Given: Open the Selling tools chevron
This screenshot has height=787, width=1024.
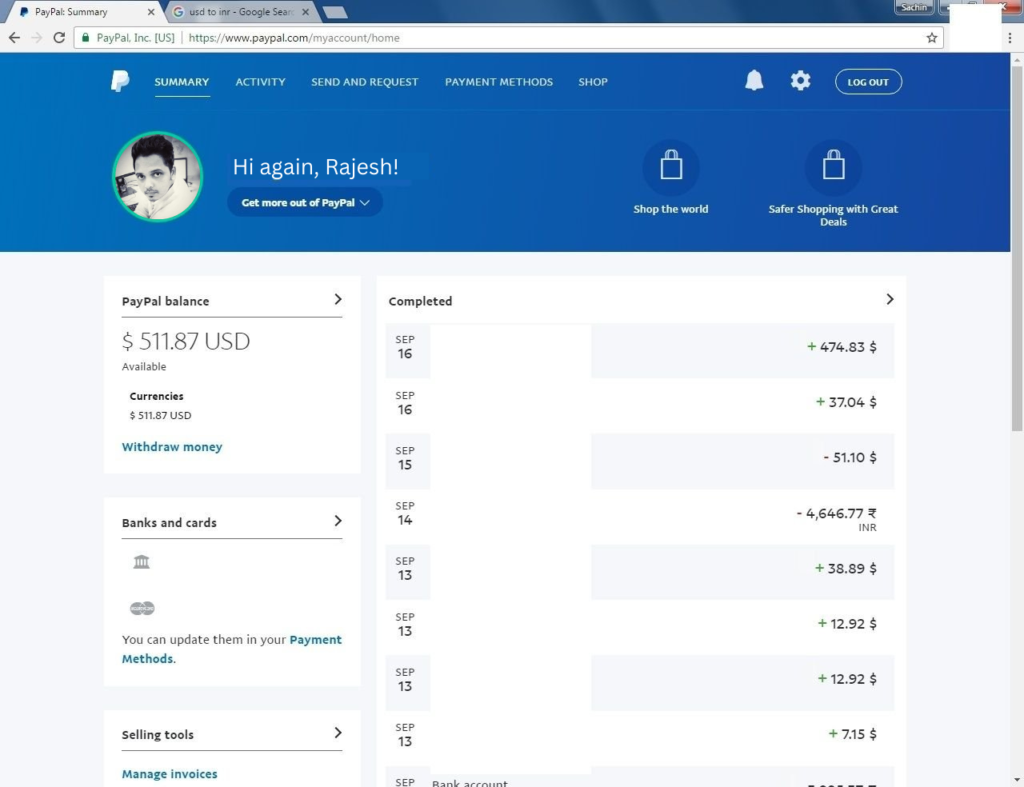Looking at the screenshot, I should tap(338, 733).
